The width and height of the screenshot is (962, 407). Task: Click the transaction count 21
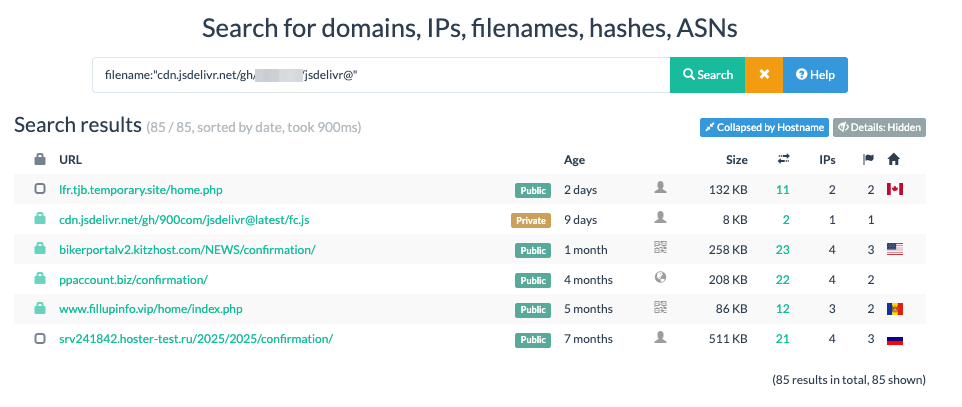782,339
